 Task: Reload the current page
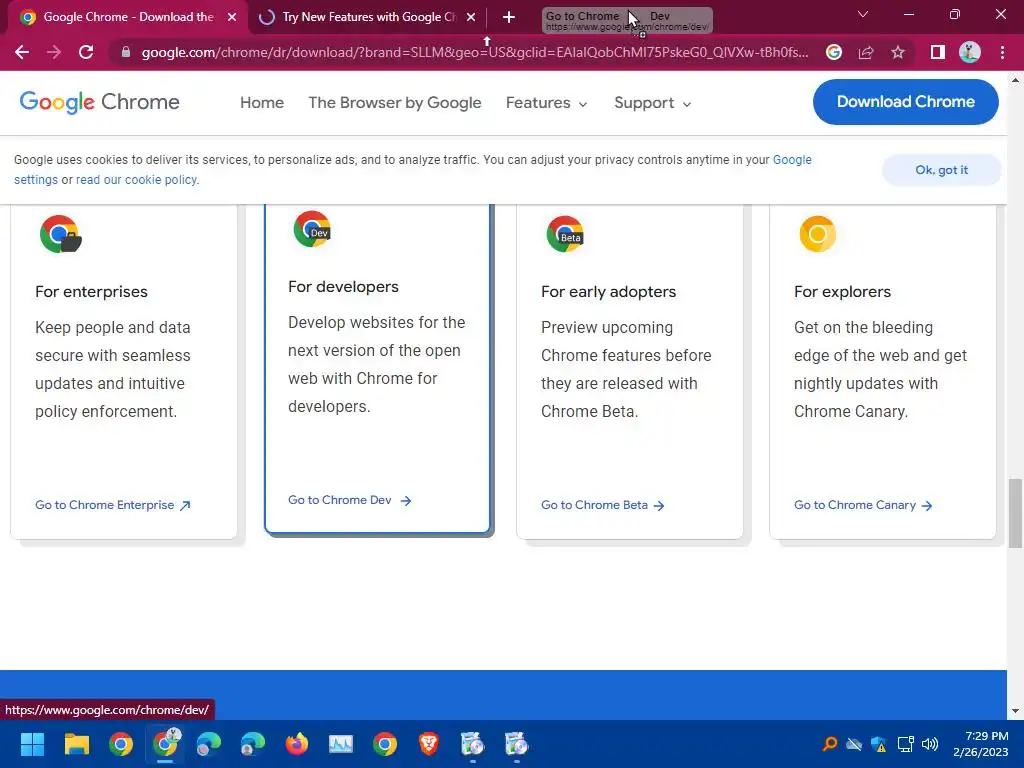[86, 52]
